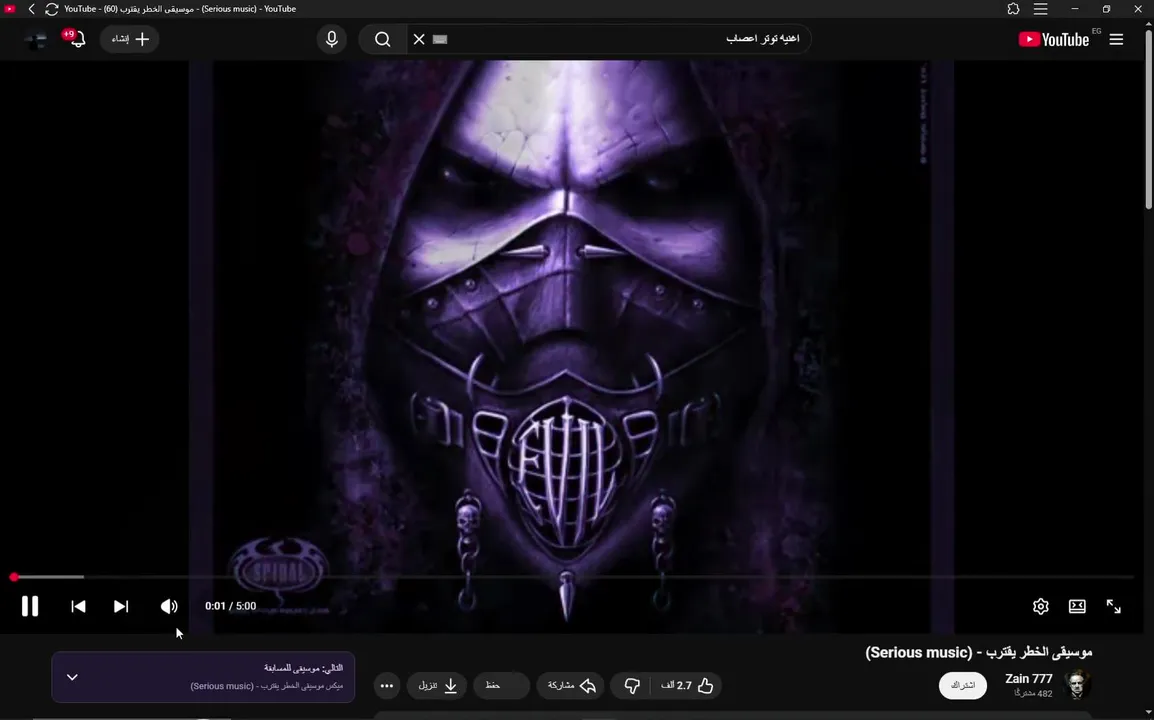The height and width of the screenshot is (720, 1154).
Task: Open the create (إنشاء) button
Action: [130, 39]
